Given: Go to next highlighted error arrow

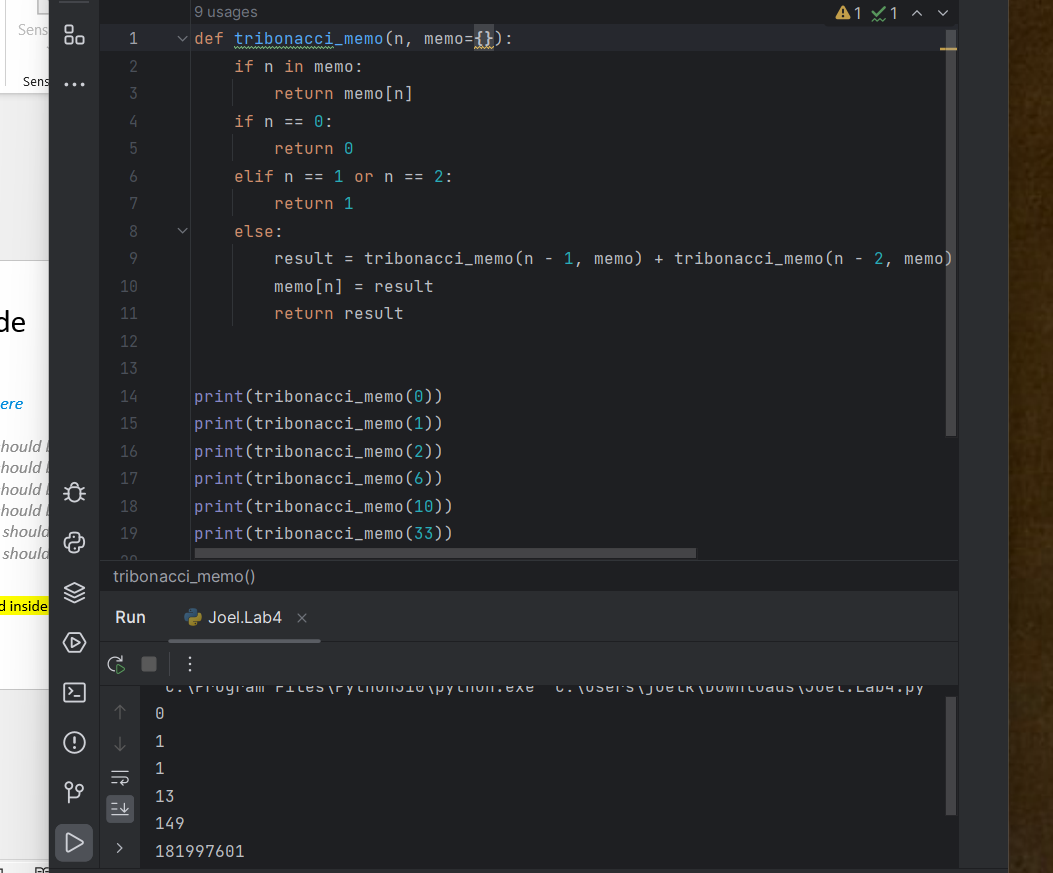Looking at the screenshot, I should (943, 13).
